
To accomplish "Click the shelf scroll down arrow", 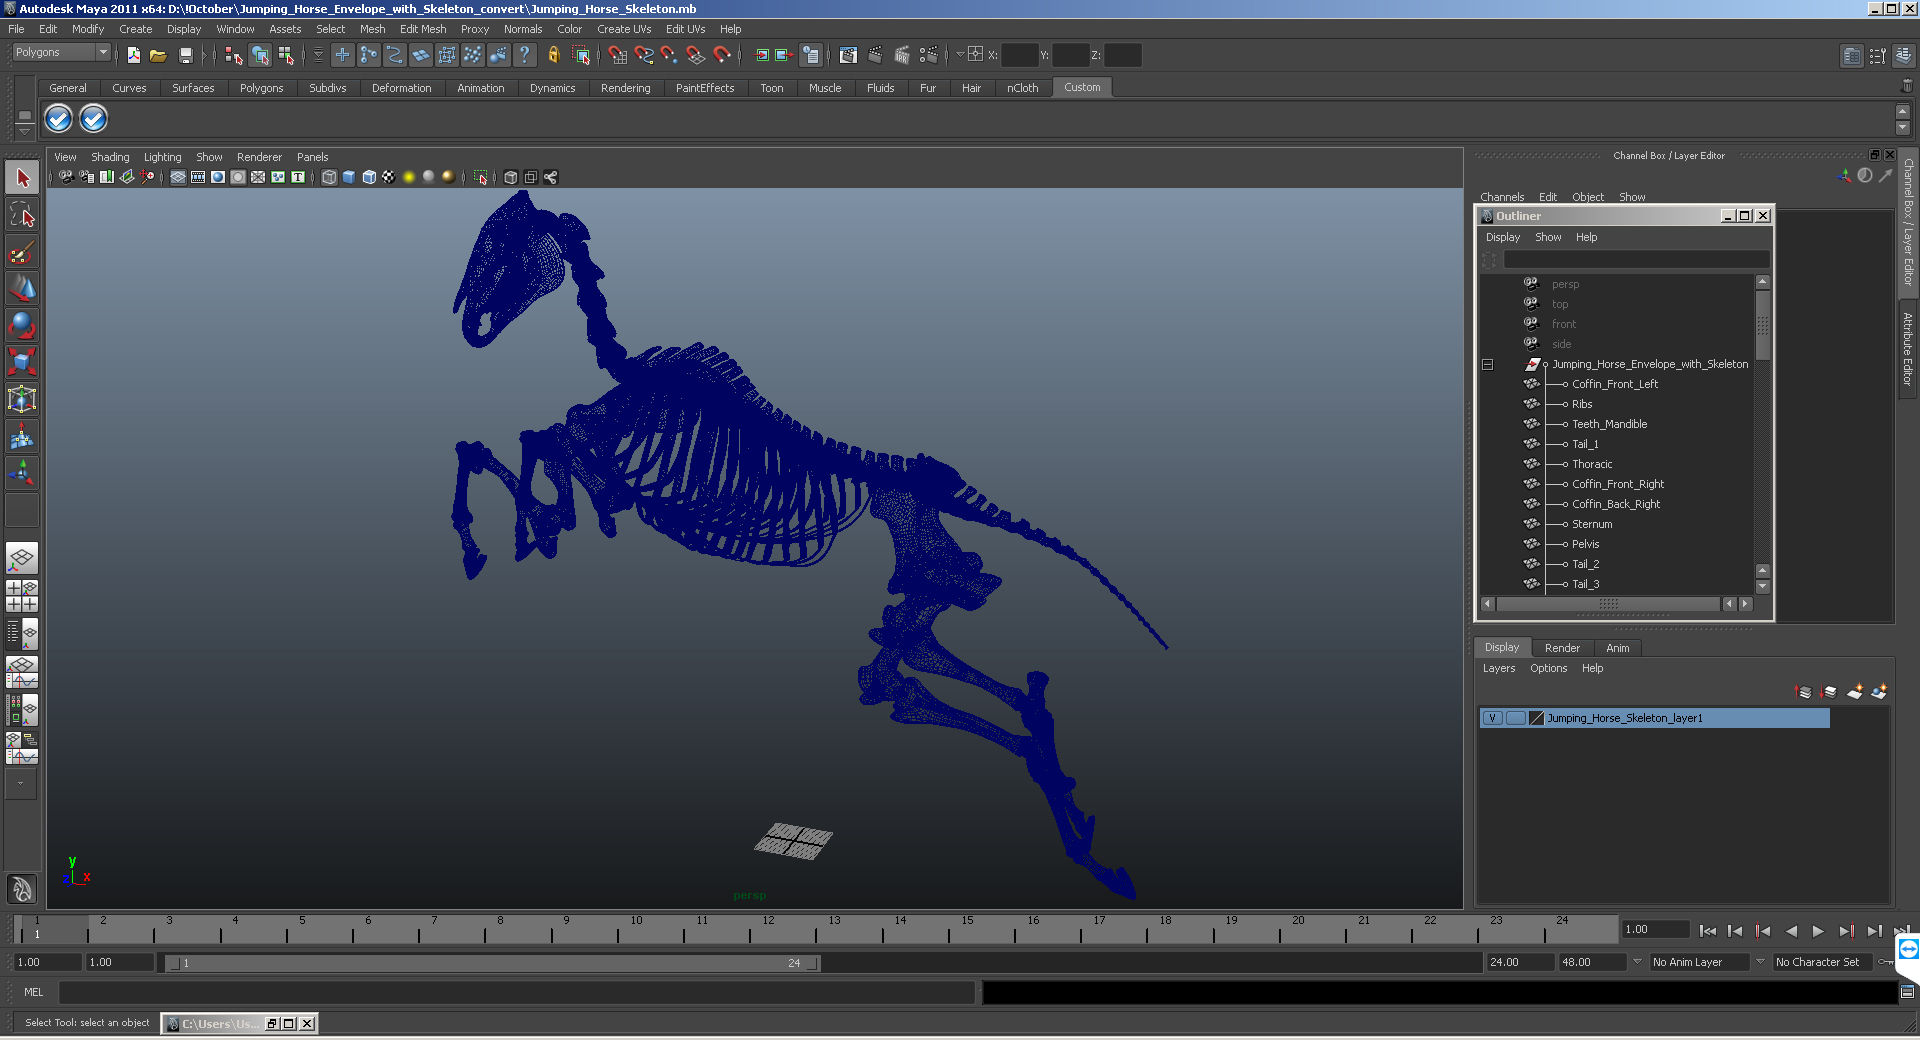I will pos(1902,128).
